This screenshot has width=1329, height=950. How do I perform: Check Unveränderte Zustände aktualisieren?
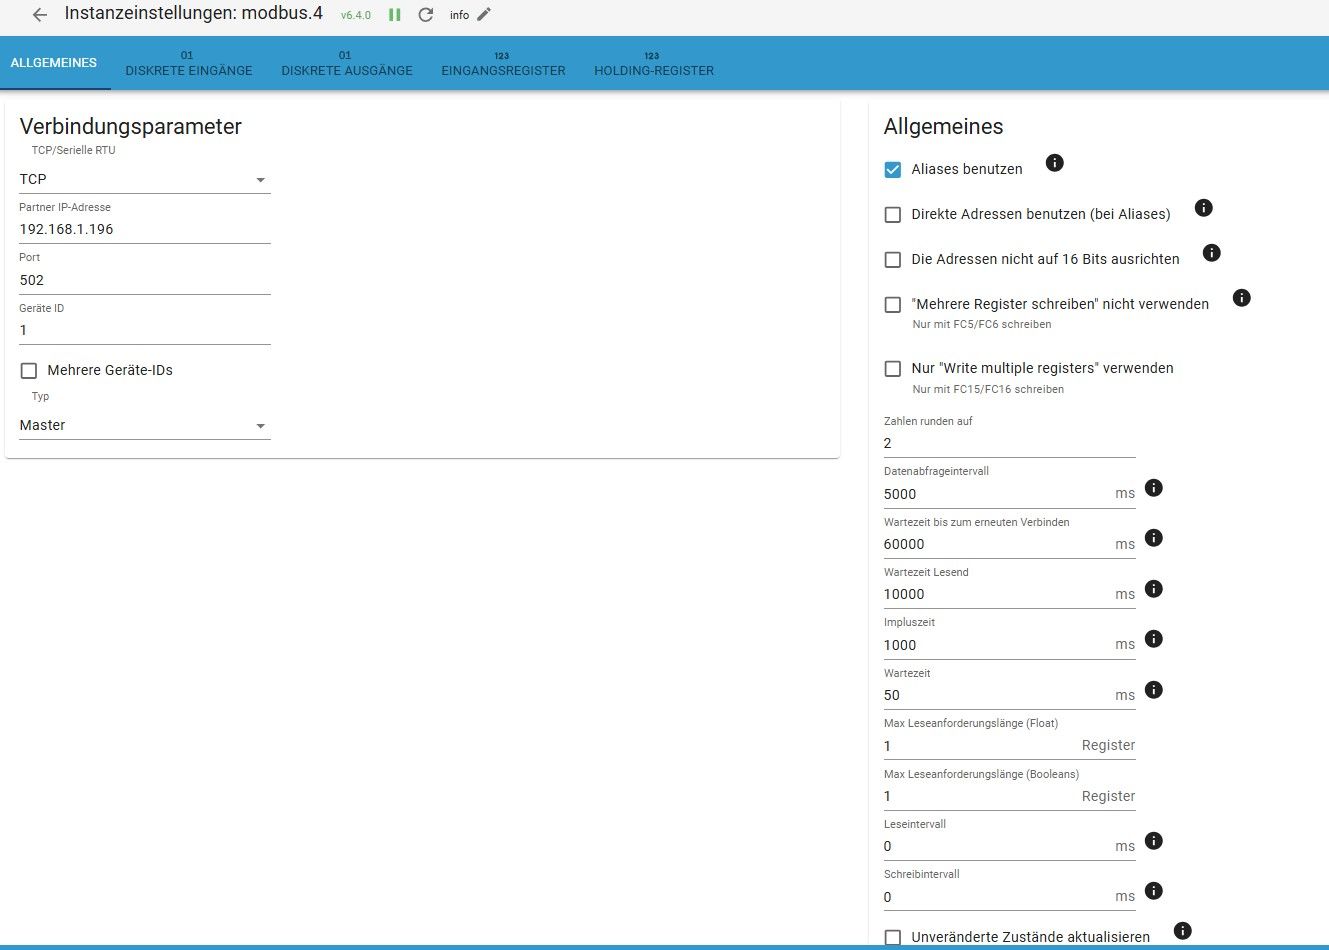893,938
